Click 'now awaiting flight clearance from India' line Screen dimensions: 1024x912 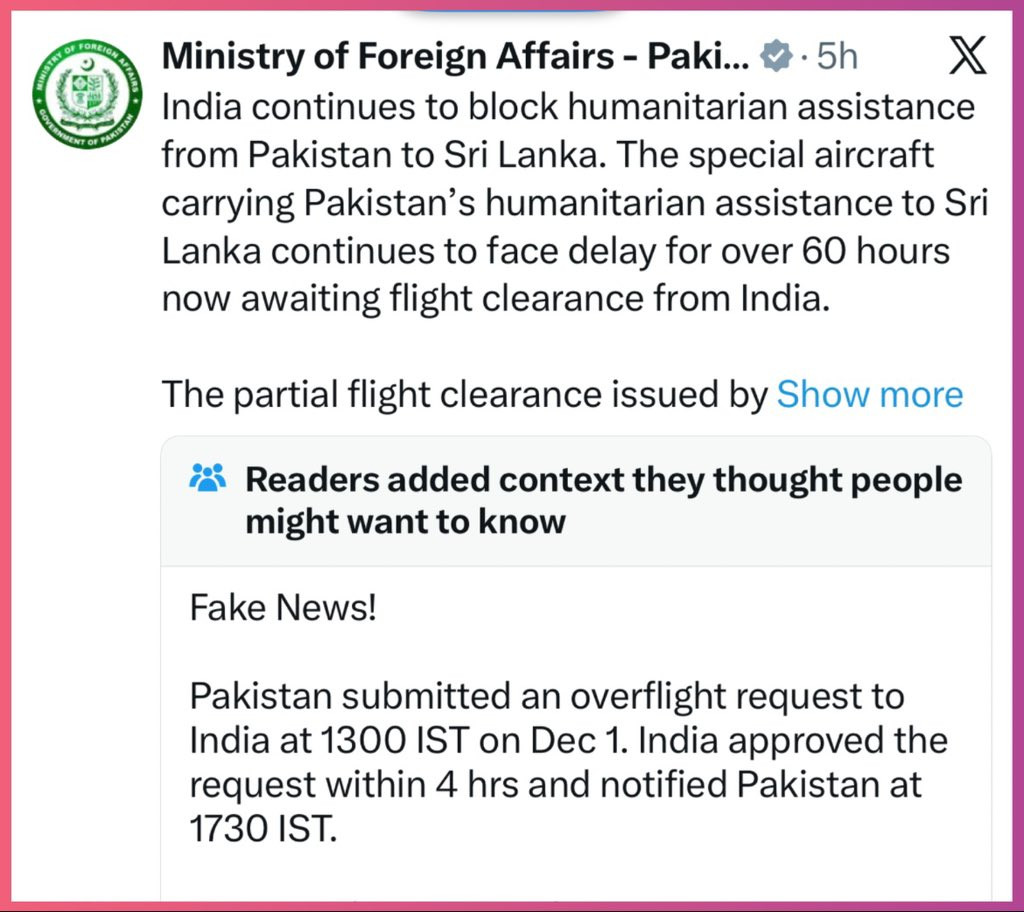click(496, 299)
